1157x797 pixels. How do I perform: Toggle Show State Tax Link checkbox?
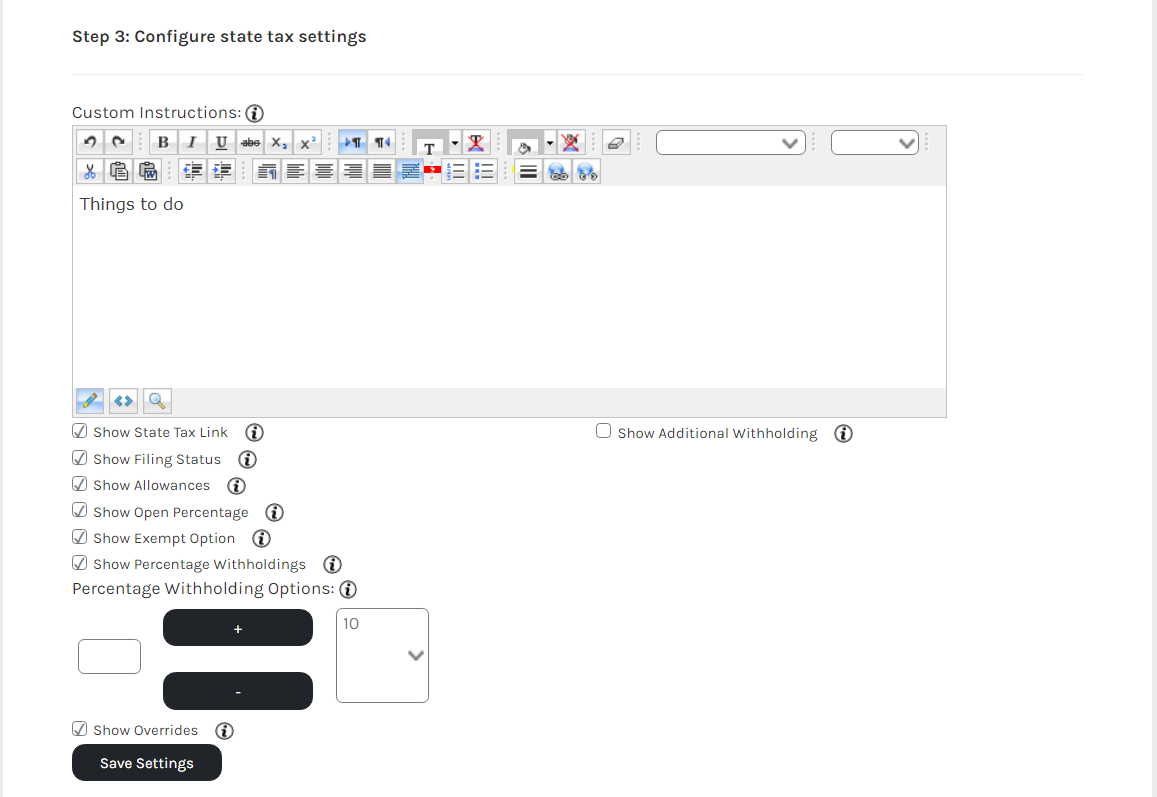pyautogui.click(x=80, y=431)
